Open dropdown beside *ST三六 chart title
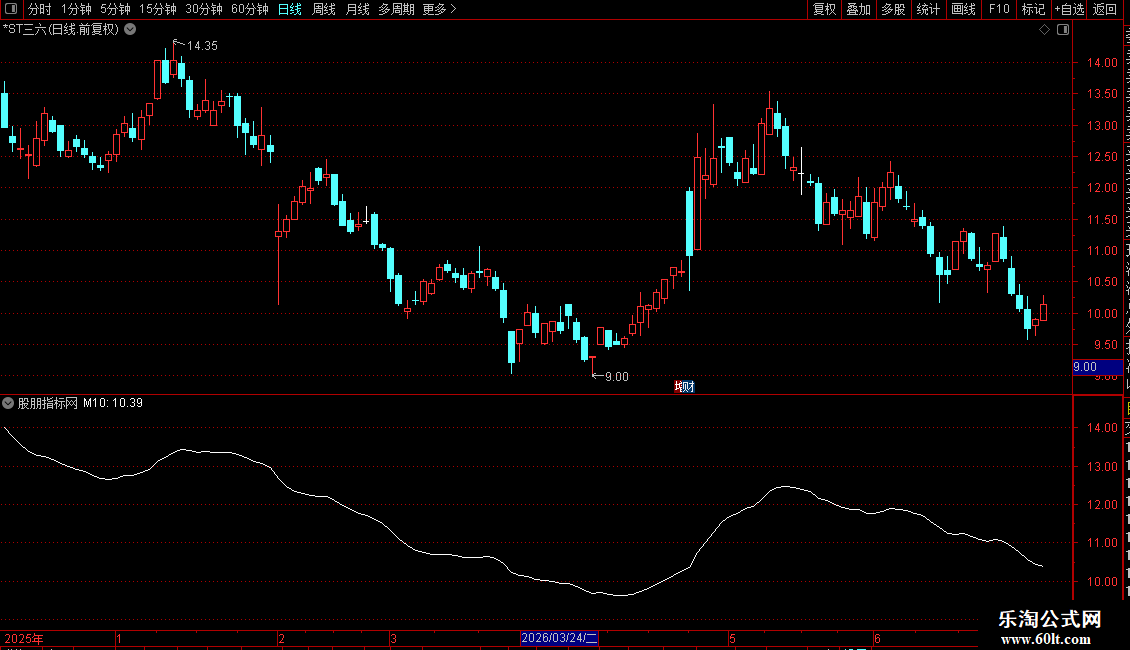This screenshot has width=1130, height=650. coord(130,30)
